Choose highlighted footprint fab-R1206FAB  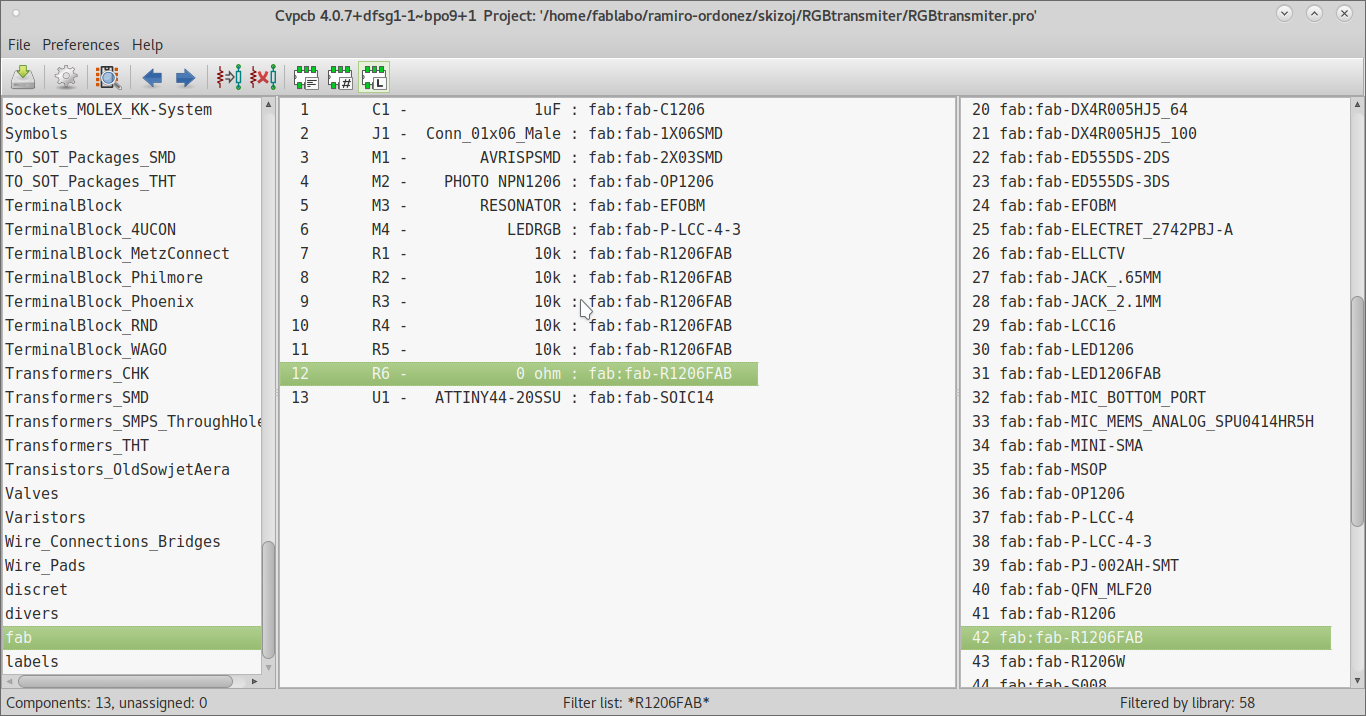[1146, 637]
